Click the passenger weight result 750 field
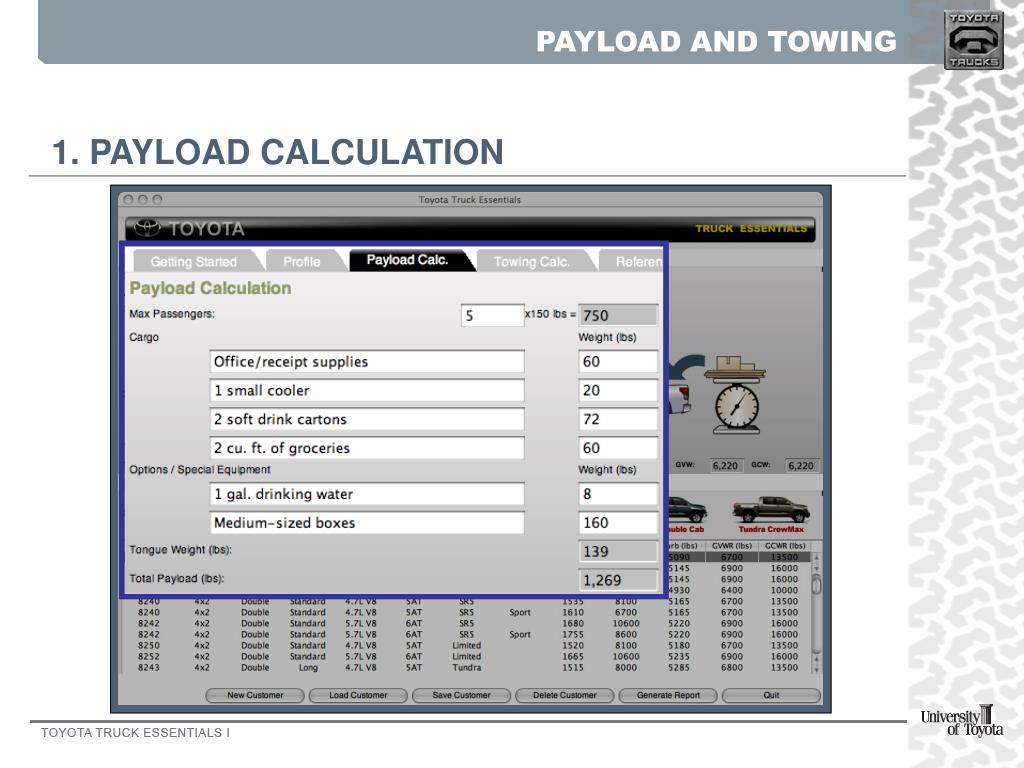Screen dimensions: 1024x768 point(618,315)
